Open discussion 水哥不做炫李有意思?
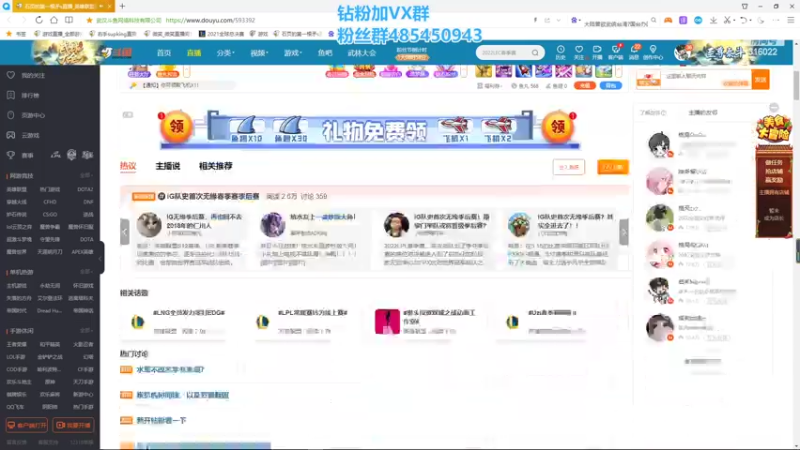800x450 pixels. tap(170, 369)
